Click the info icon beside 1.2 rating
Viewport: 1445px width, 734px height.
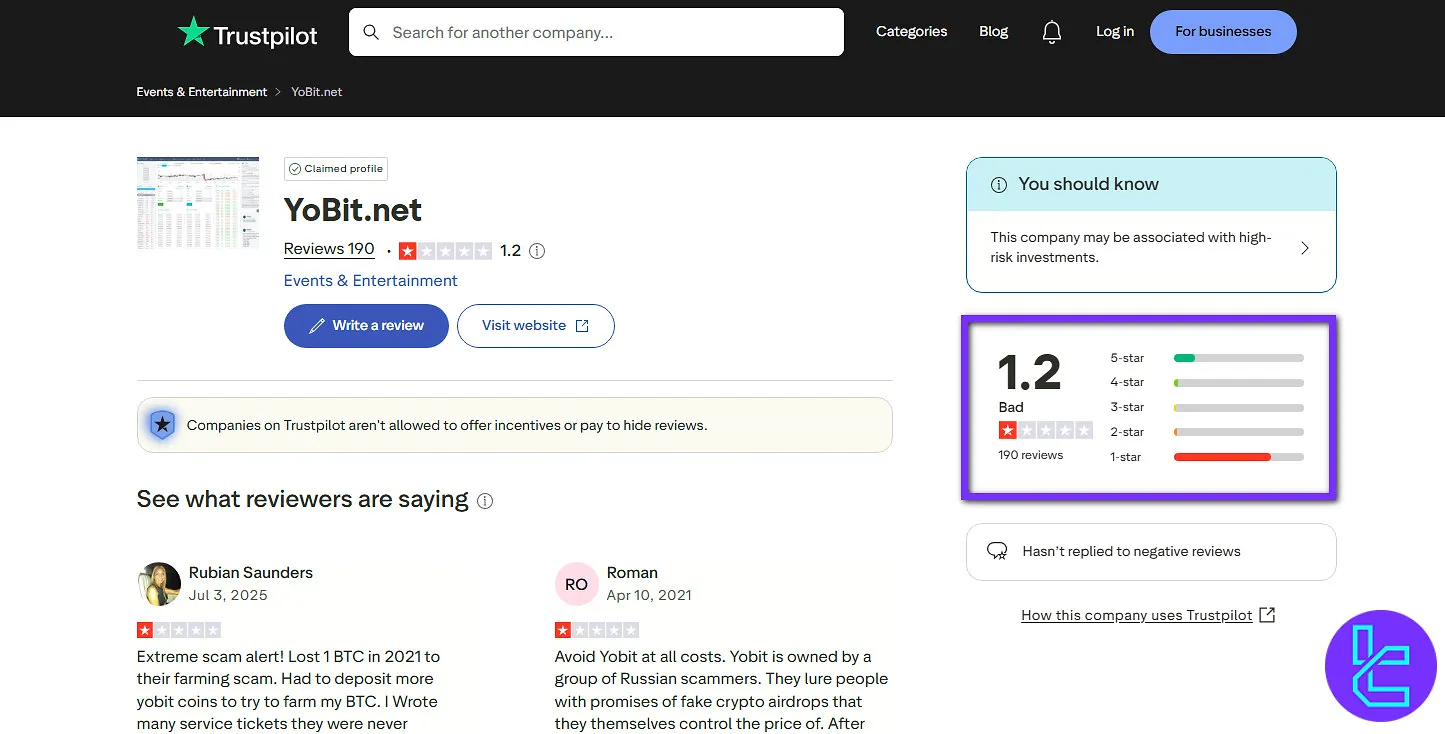coord(537,251)
